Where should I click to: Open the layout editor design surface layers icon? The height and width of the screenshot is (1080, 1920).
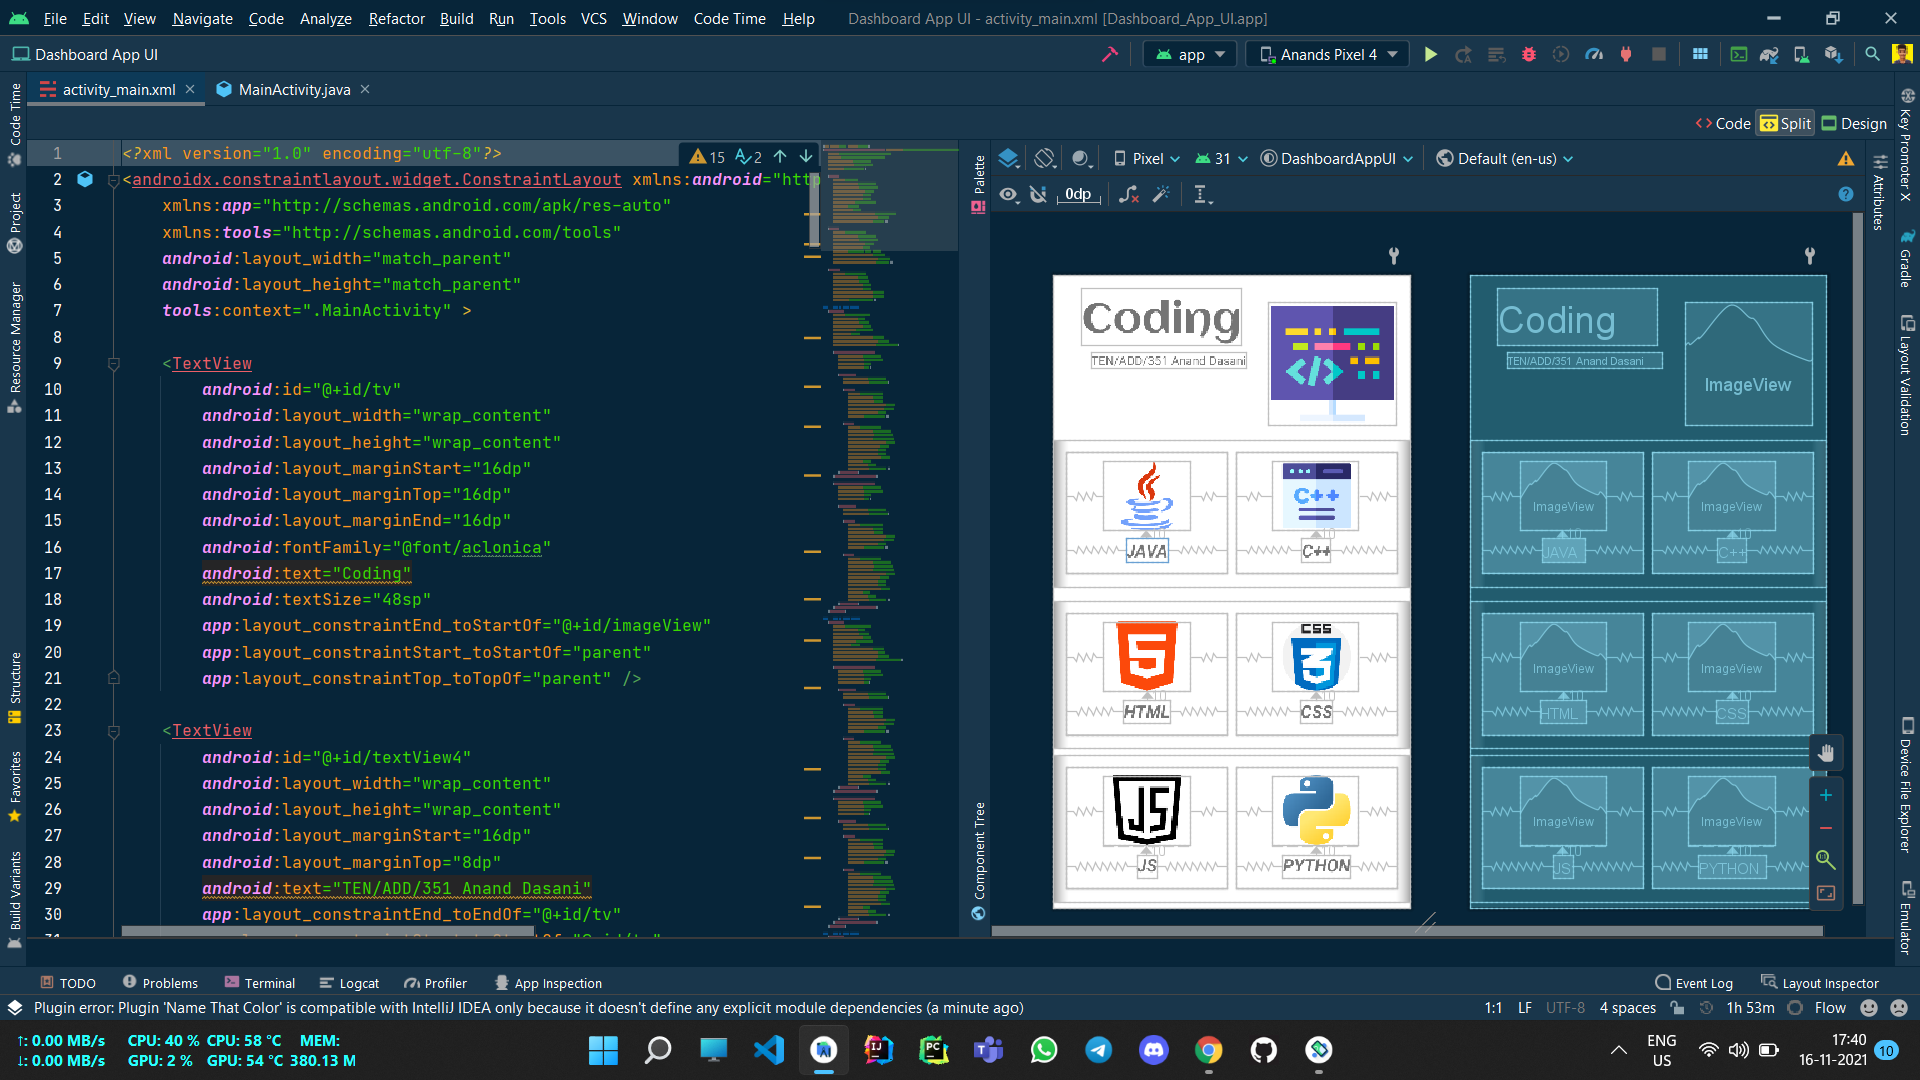point(1009,158)
